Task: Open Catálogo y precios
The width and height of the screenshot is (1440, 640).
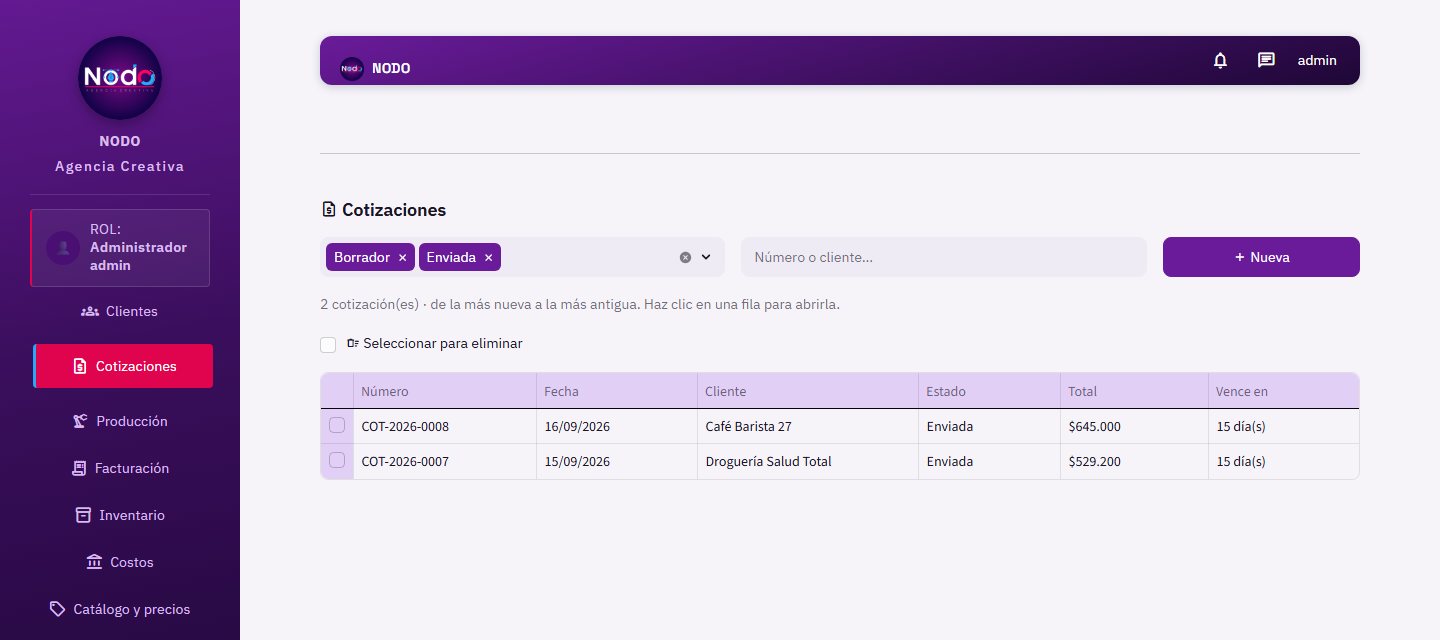Action: pyautogui.click(x=120, y=609)
